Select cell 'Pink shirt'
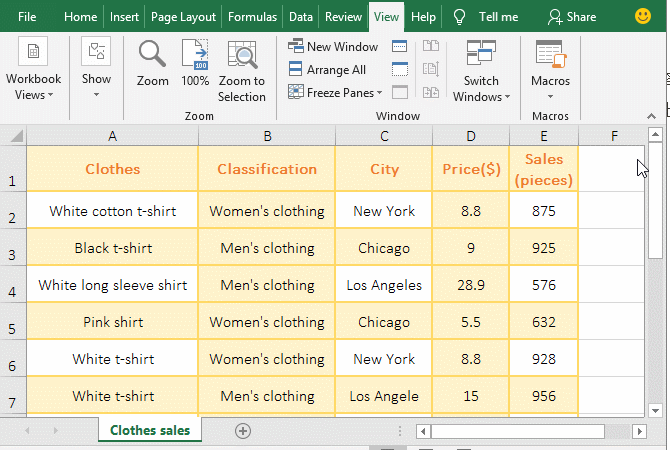Image resolution: width=670 pixels, height=450 pixels. pyautogui.click(x=112, y=322)
